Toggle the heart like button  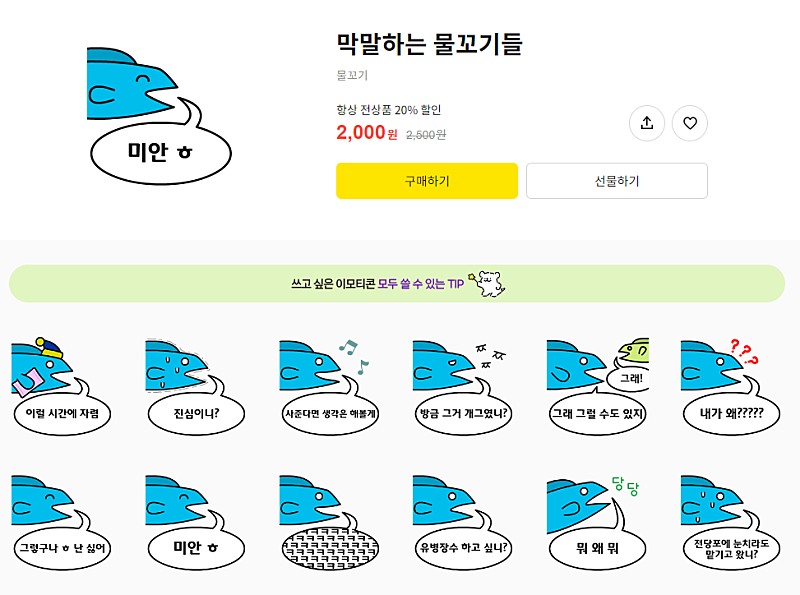click(x=690, y=123)
